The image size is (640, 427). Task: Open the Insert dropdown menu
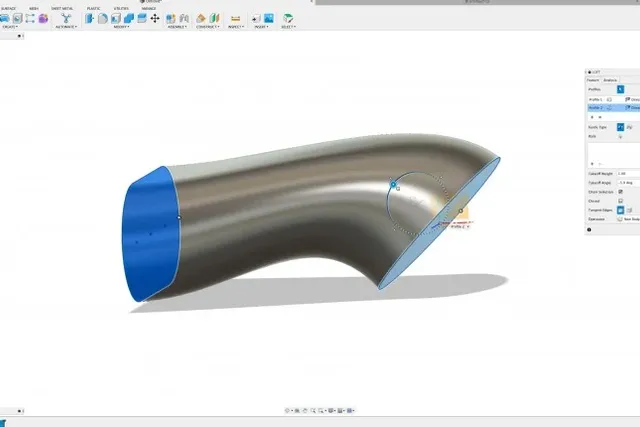(x=261, y=27)
